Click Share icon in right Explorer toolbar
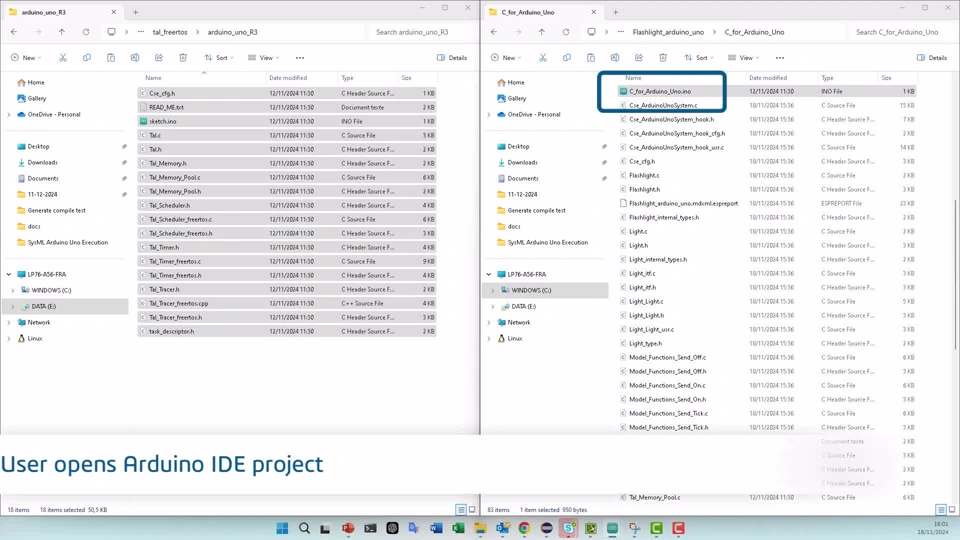Screen dimensions: 960x540 (639, 58)
